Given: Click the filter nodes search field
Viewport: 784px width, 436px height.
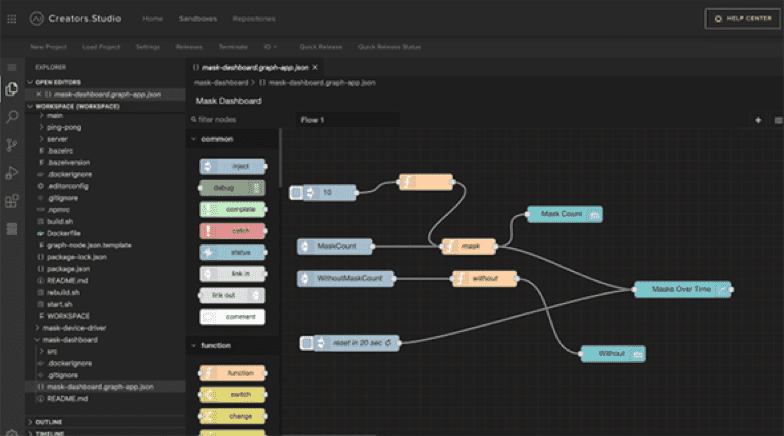Looking at the screenshot, I should pos(235,120).
